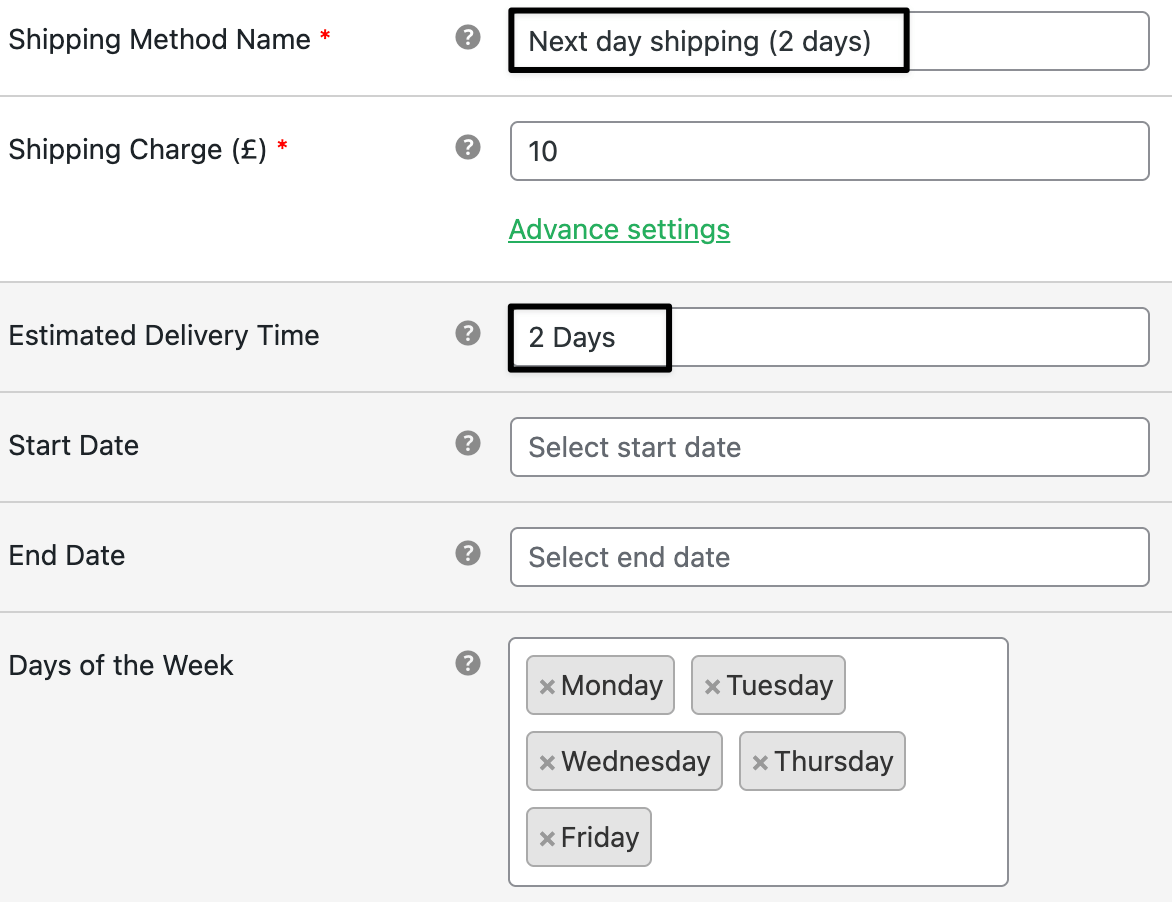Click the Shipping Charge input containing 10
This screenshot has height=902, width=1172.
pyautogui.click(x=830, y=151)
